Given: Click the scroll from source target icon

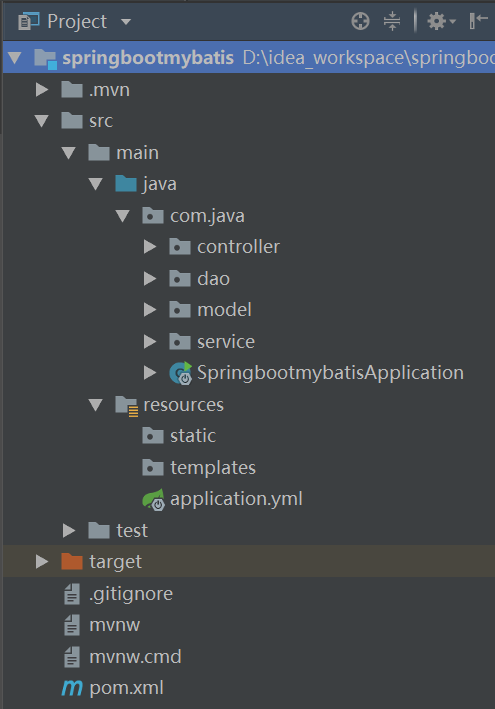Looking at the screenshot, I should coord(360,21).
